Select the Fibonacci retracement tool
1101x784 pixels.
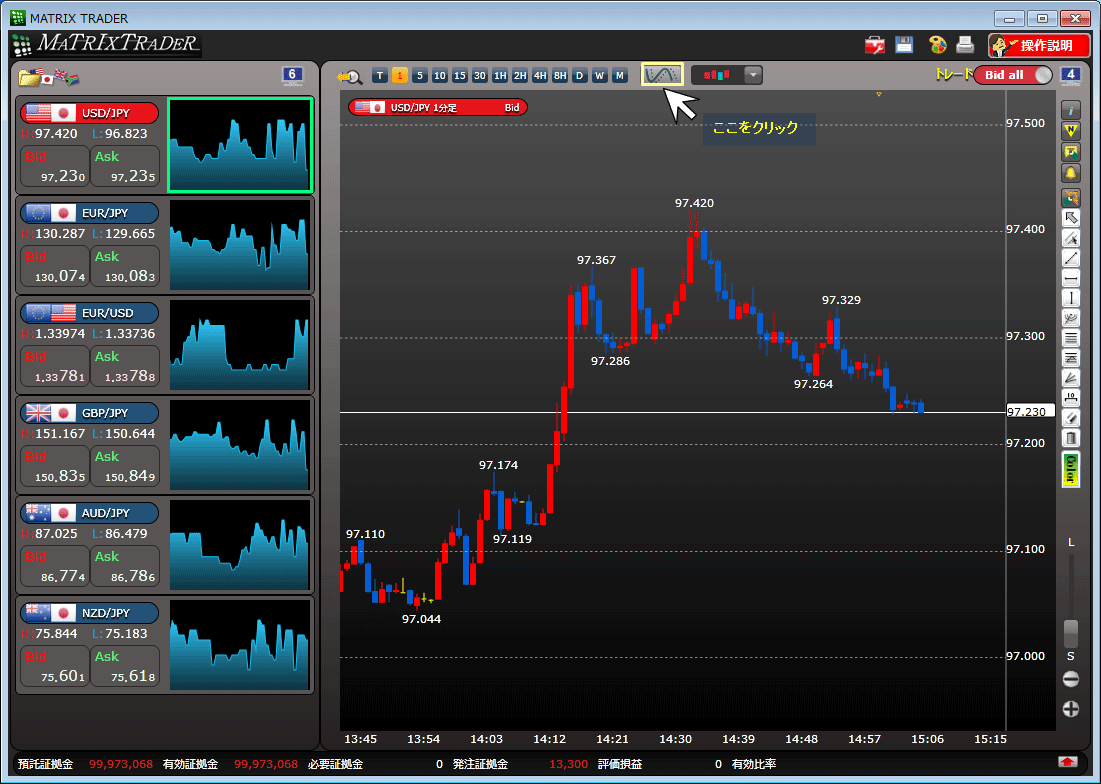click(x=1070, y=359)
